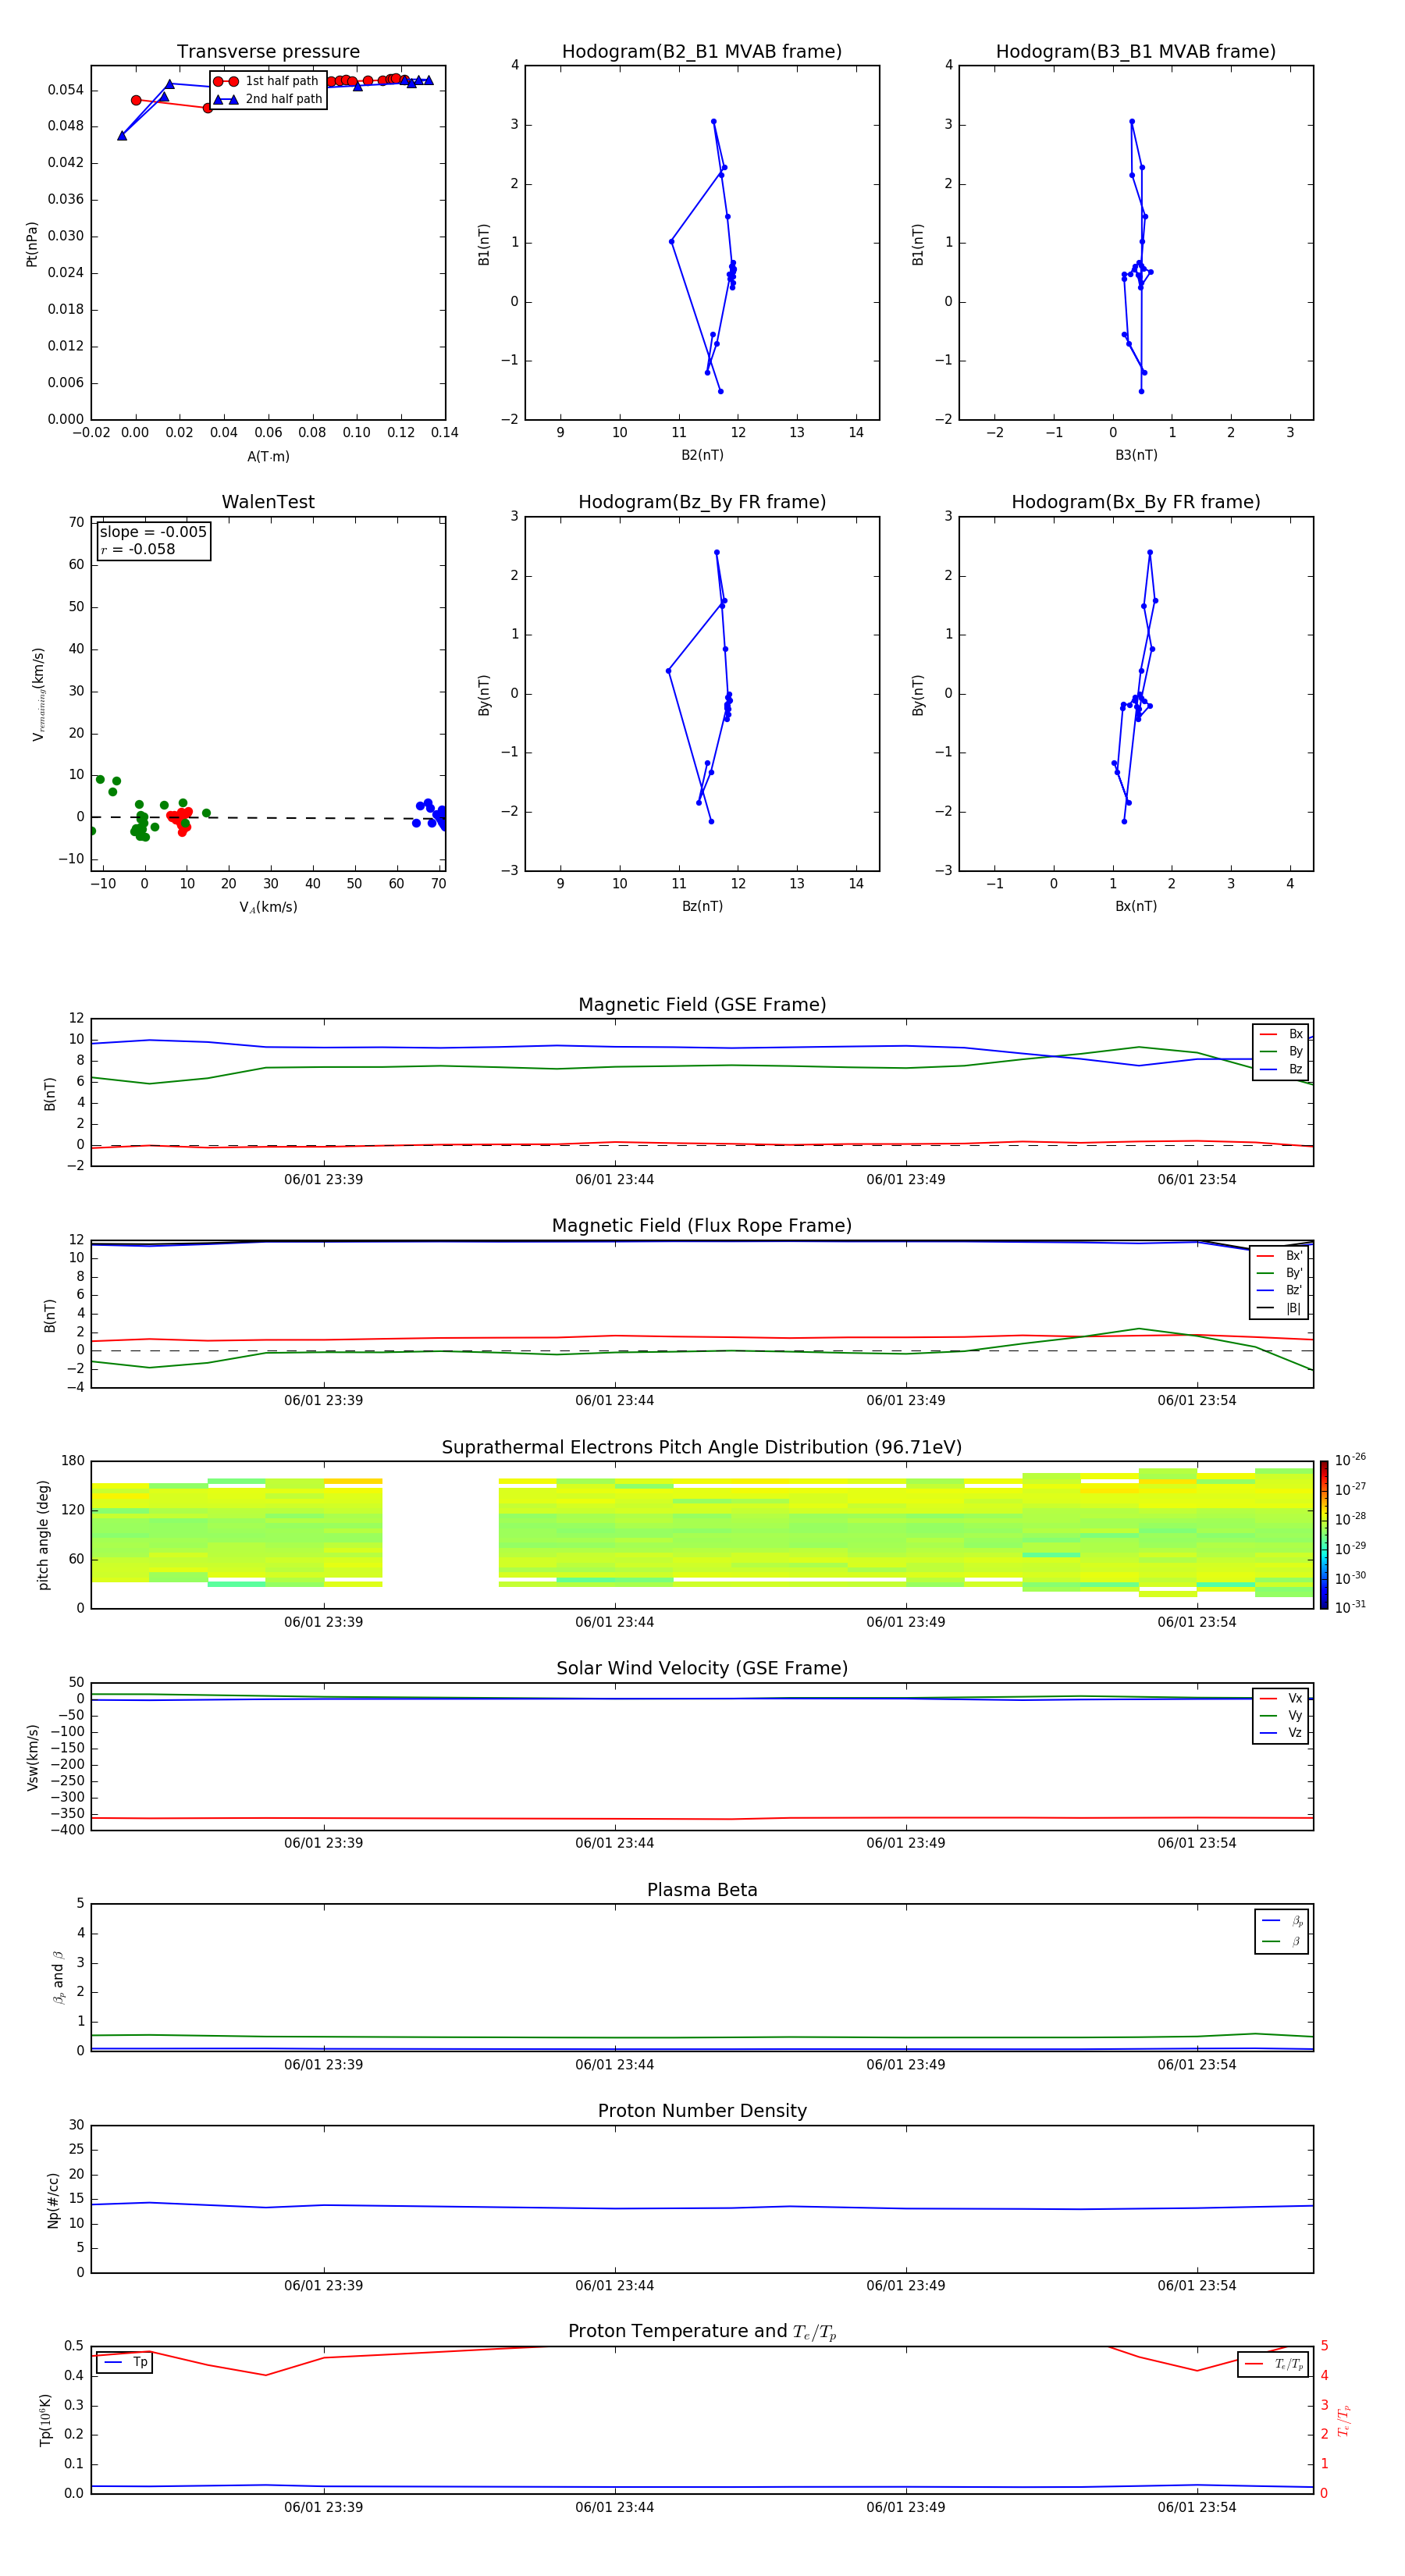Click the 'slope = -0.005' annotation
The image size is (1405, 2576).
tap(153, 532)
